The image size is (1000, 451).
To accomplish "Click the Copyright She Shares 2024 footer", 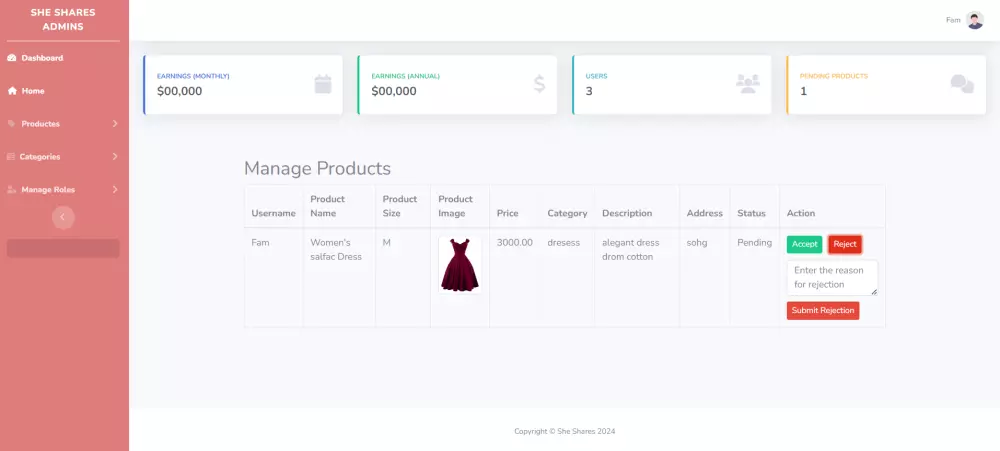I will 564,431.
